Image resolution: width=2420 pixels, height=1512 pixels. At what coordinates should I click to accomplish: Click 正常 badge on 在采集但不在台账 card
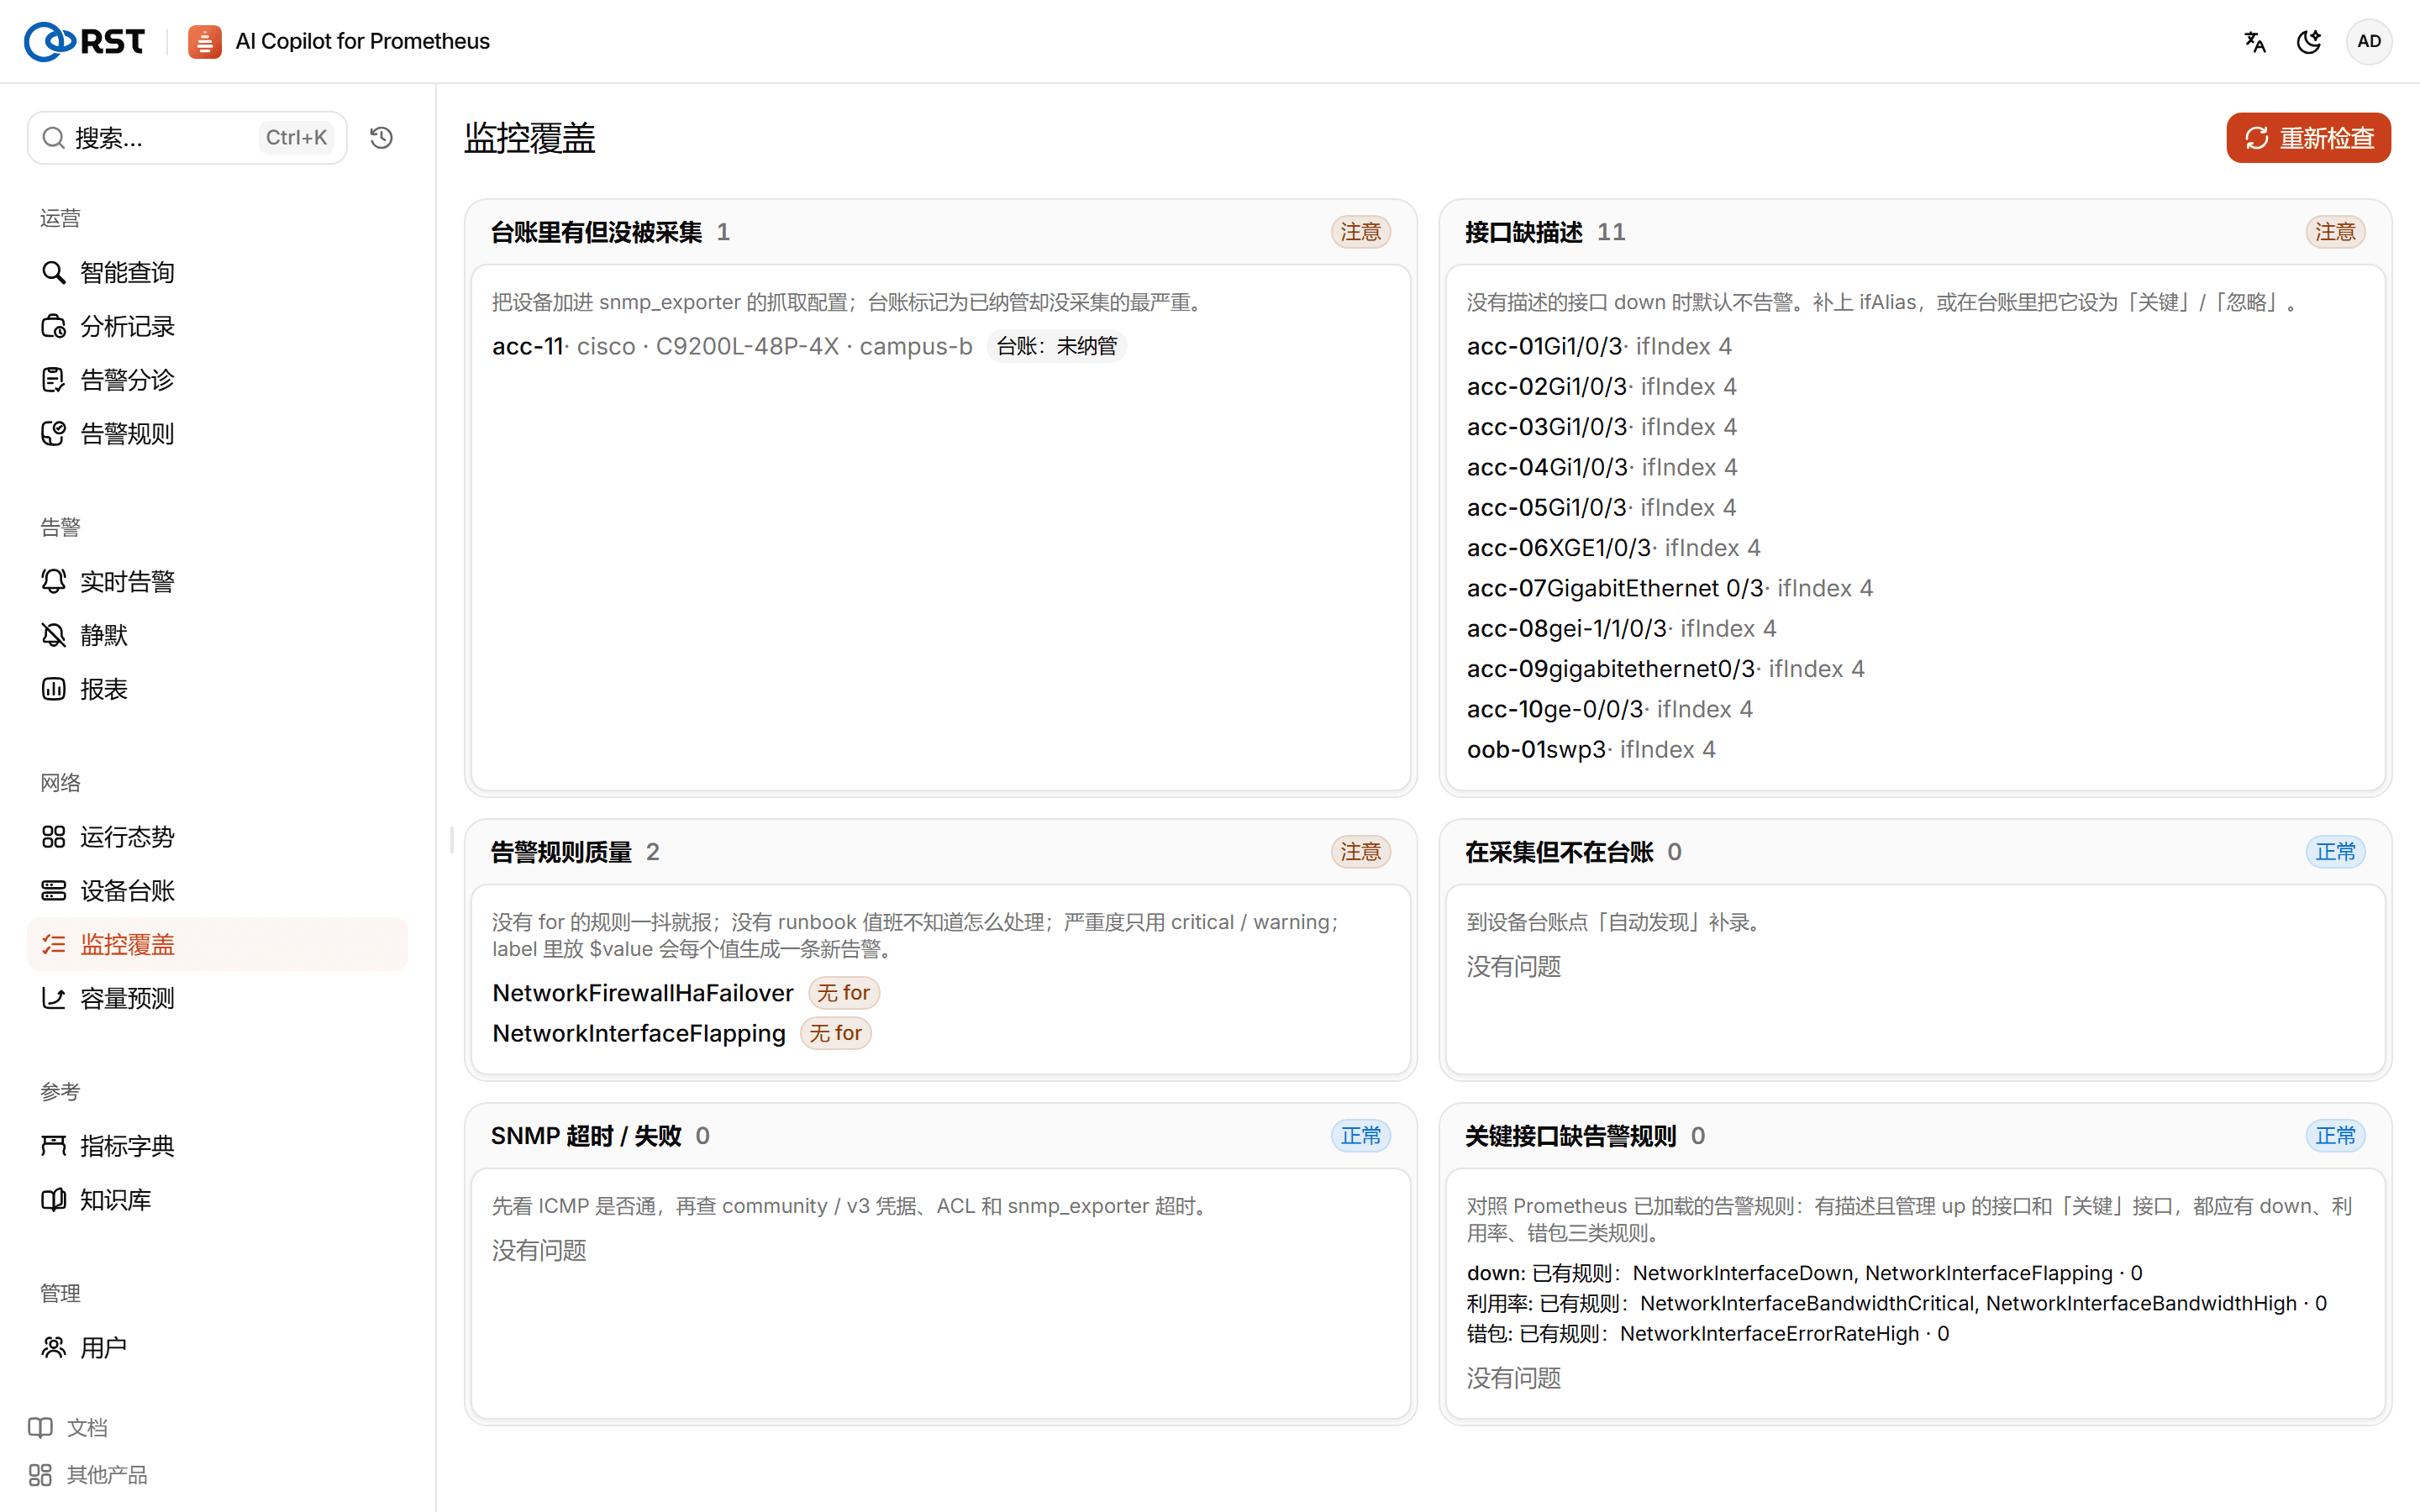tap(2335, 852)
